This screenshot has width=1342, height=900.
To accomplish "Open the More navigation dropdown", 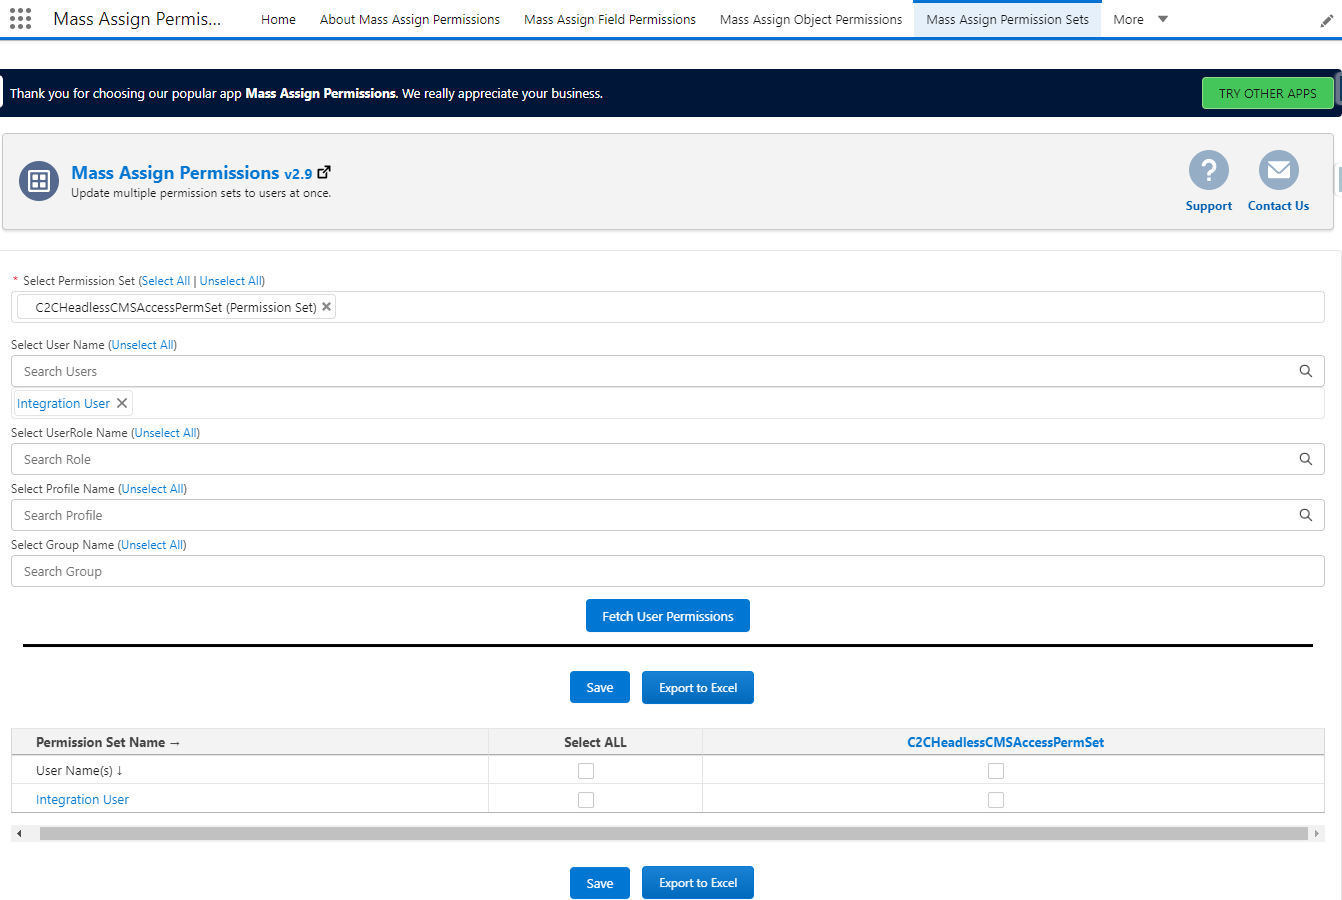I will coord(1139,19).
